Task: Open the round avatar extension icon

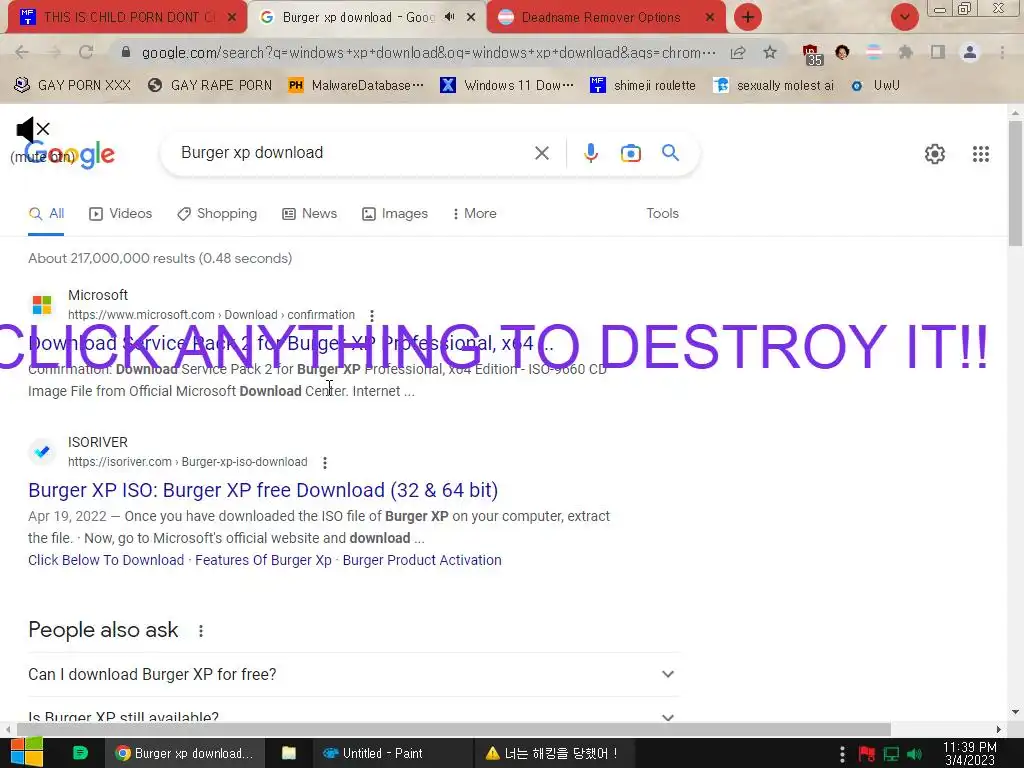Action: tap(842, 52)
